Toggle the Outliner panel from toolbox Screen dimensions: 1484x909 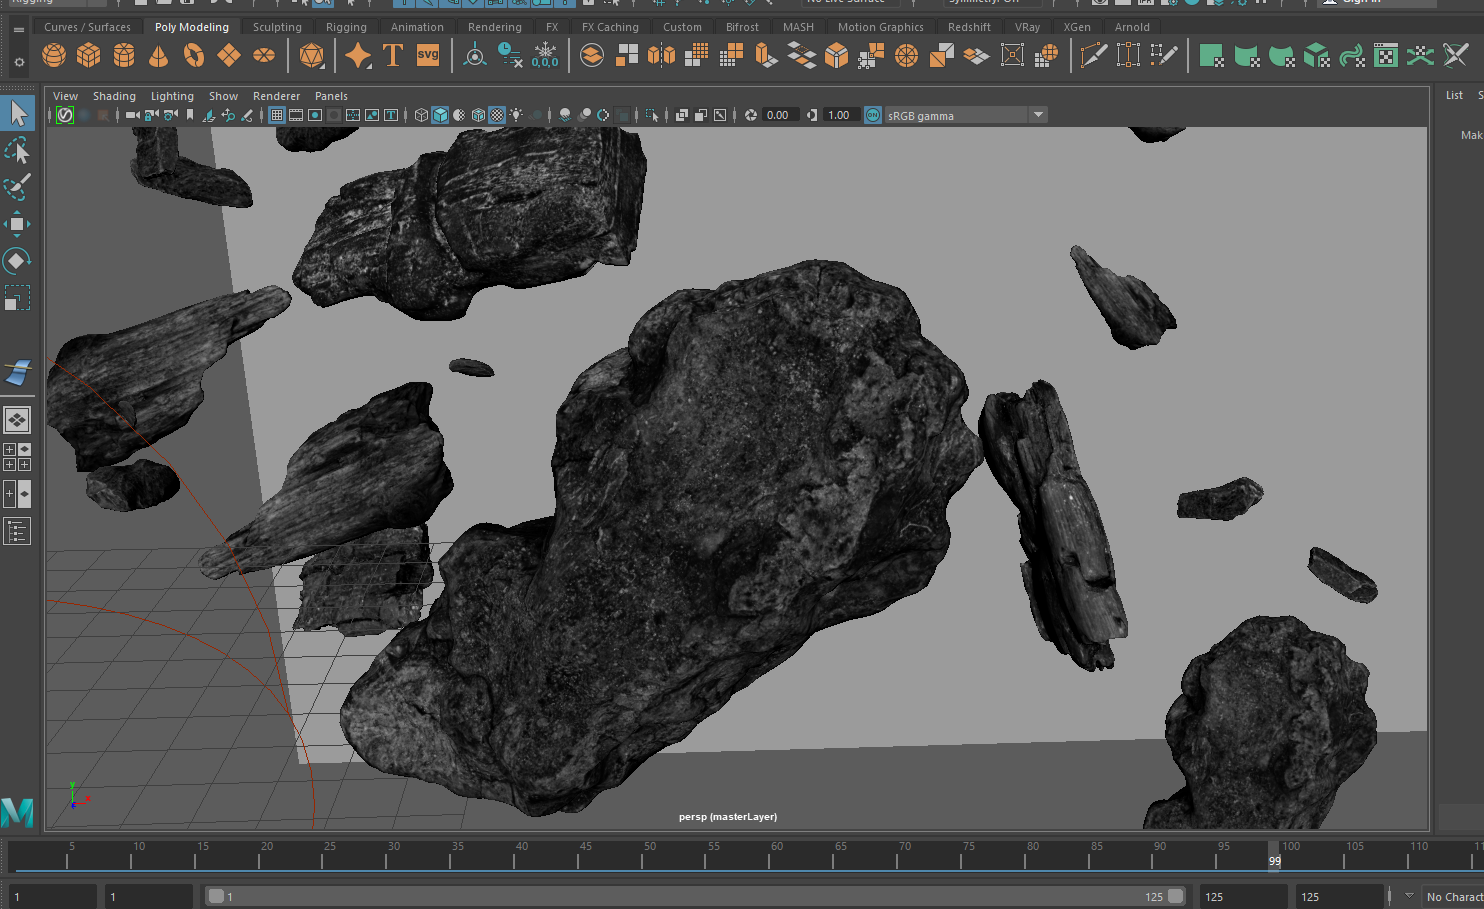[x=17, y=531]
